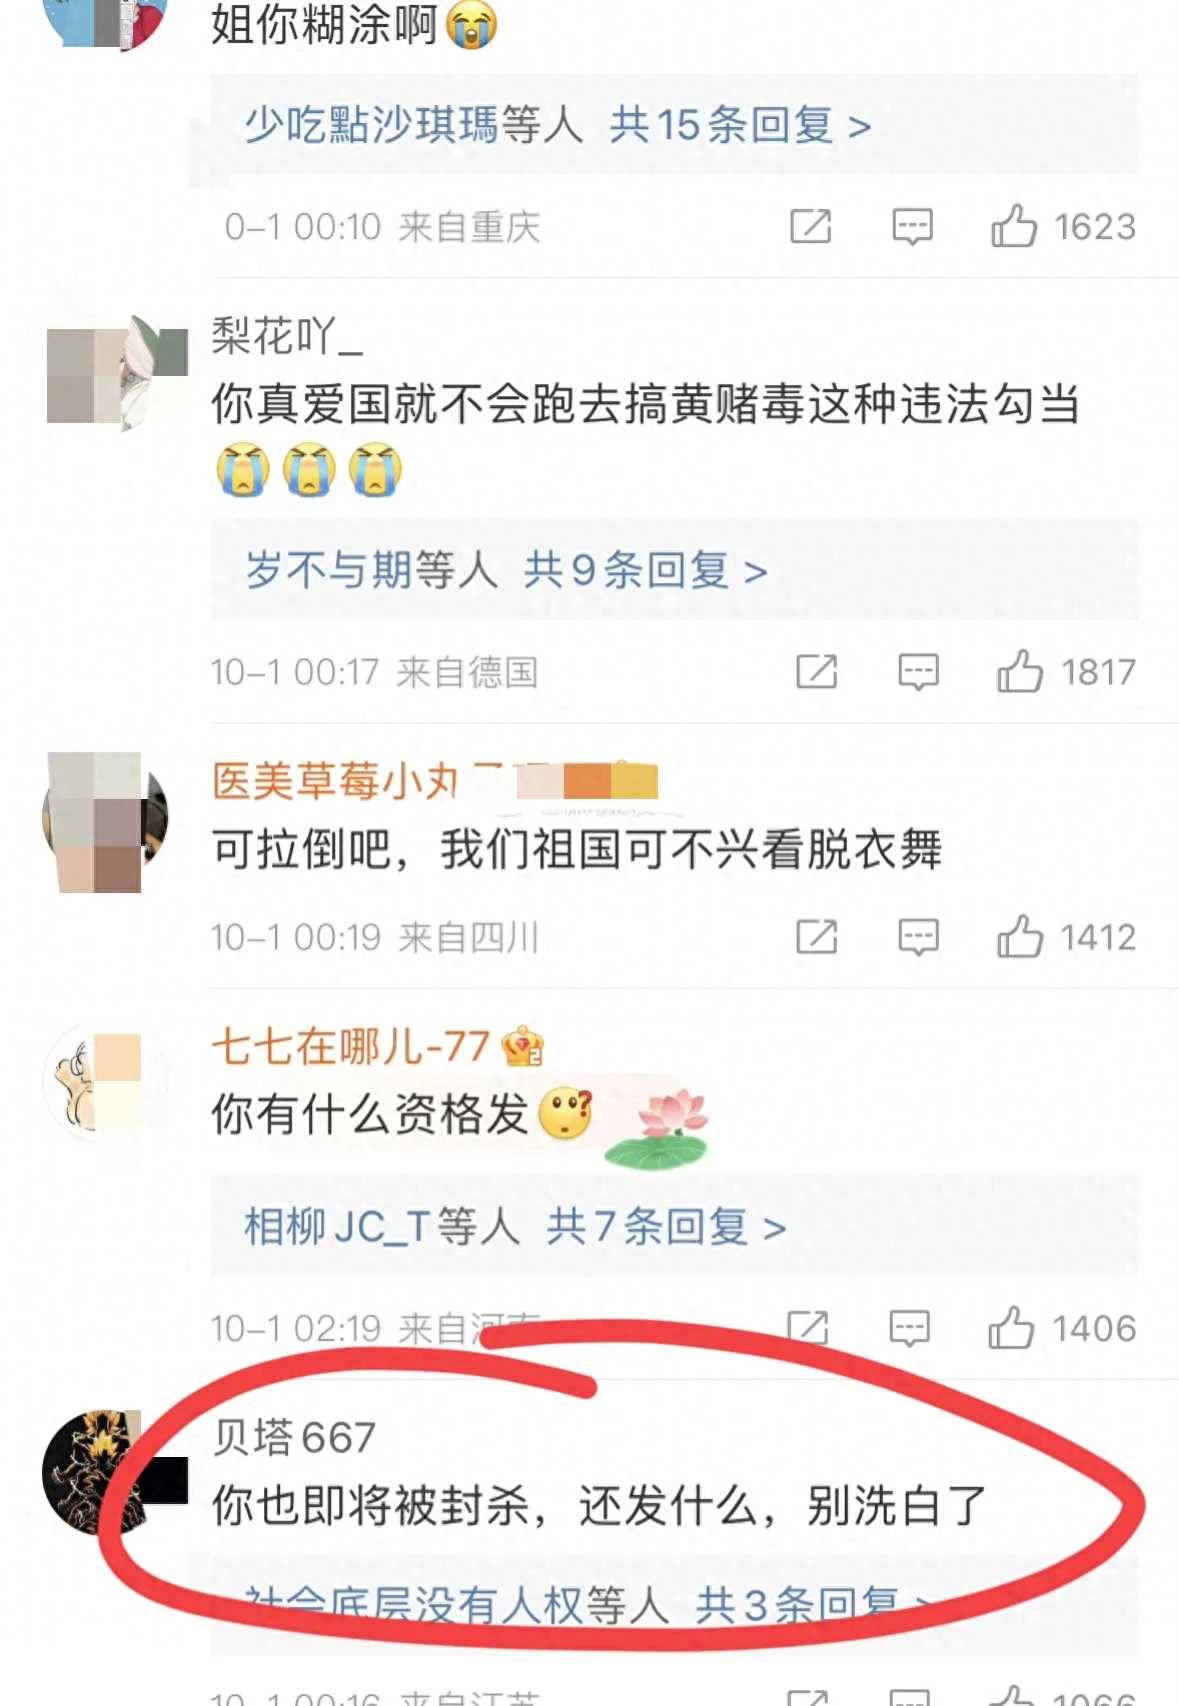The height and width of the screenshot is (1706, 1179).
Task: Like the comment with 1623 likes
Action: pyautogui.click(x=1013, y=226)
